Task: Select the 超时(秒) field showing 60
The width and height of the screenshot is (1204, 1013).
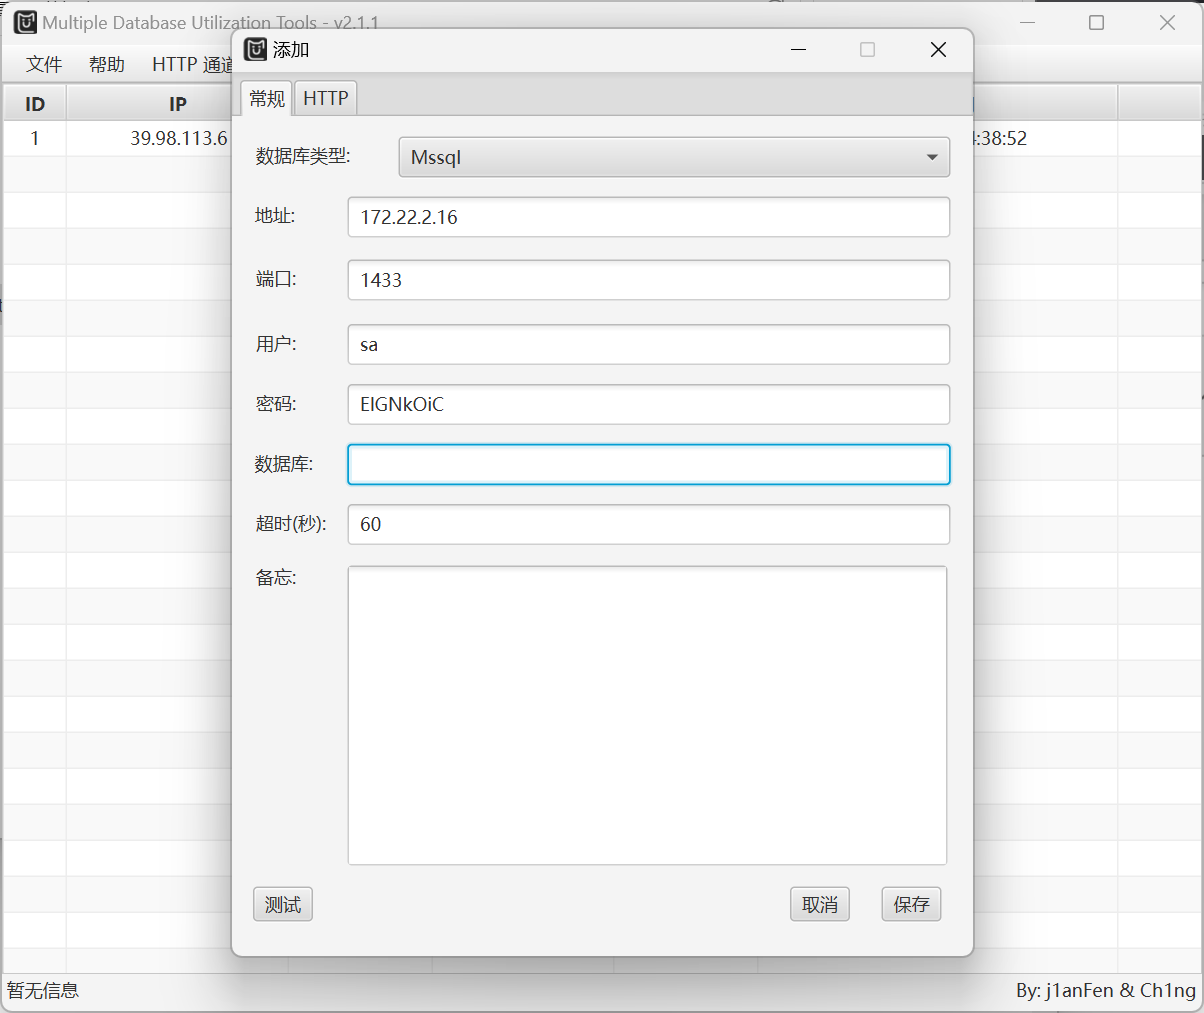Action: 648,524
